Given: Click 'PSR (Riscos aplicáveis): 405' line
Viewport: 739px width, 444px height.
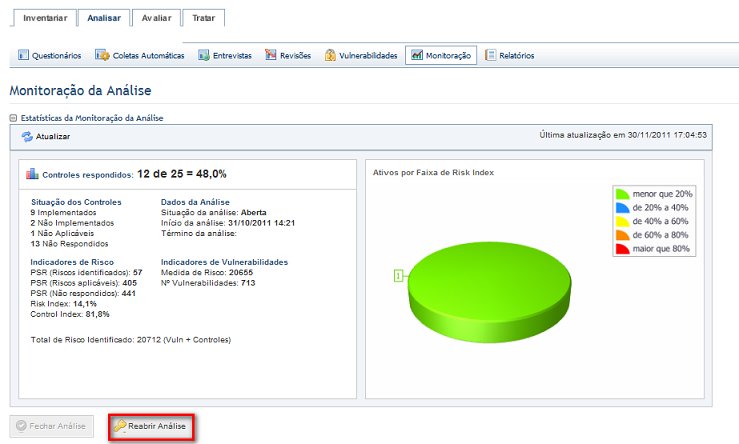Looking at the screenshot, I should click(83, 283).
